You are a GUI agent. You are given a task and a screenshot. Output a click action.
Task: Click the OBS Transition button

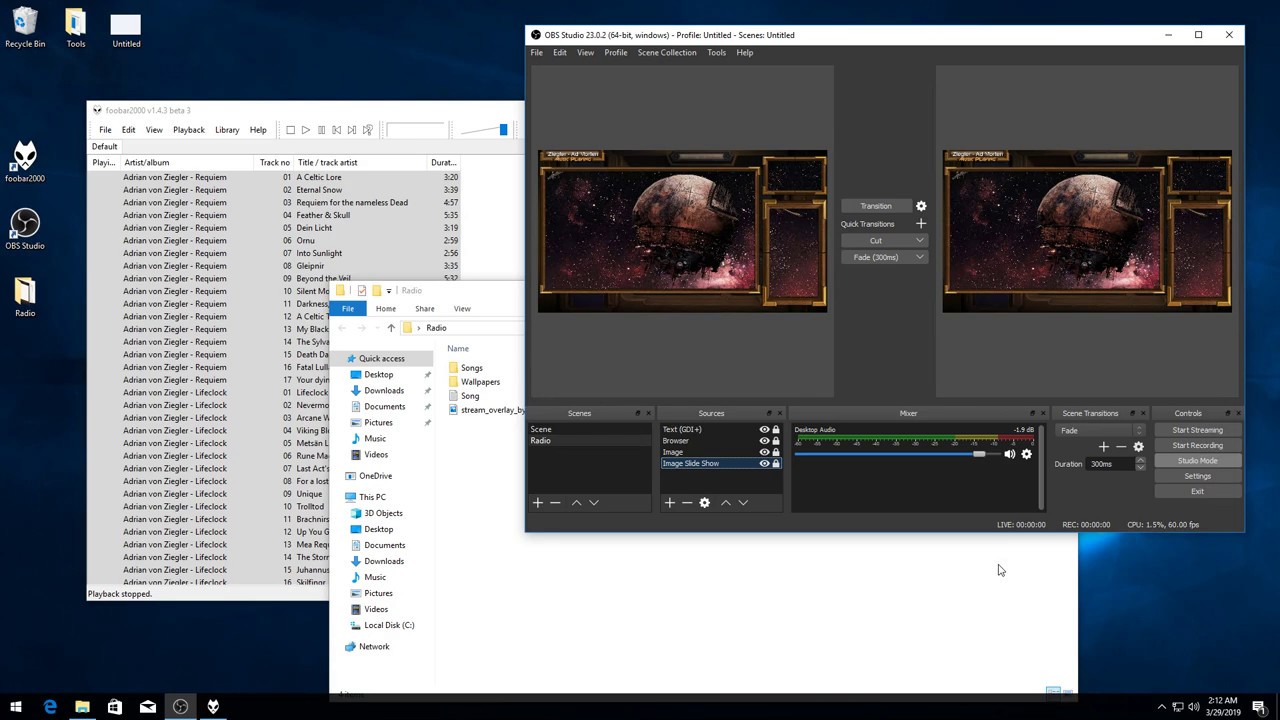(876, 206)
